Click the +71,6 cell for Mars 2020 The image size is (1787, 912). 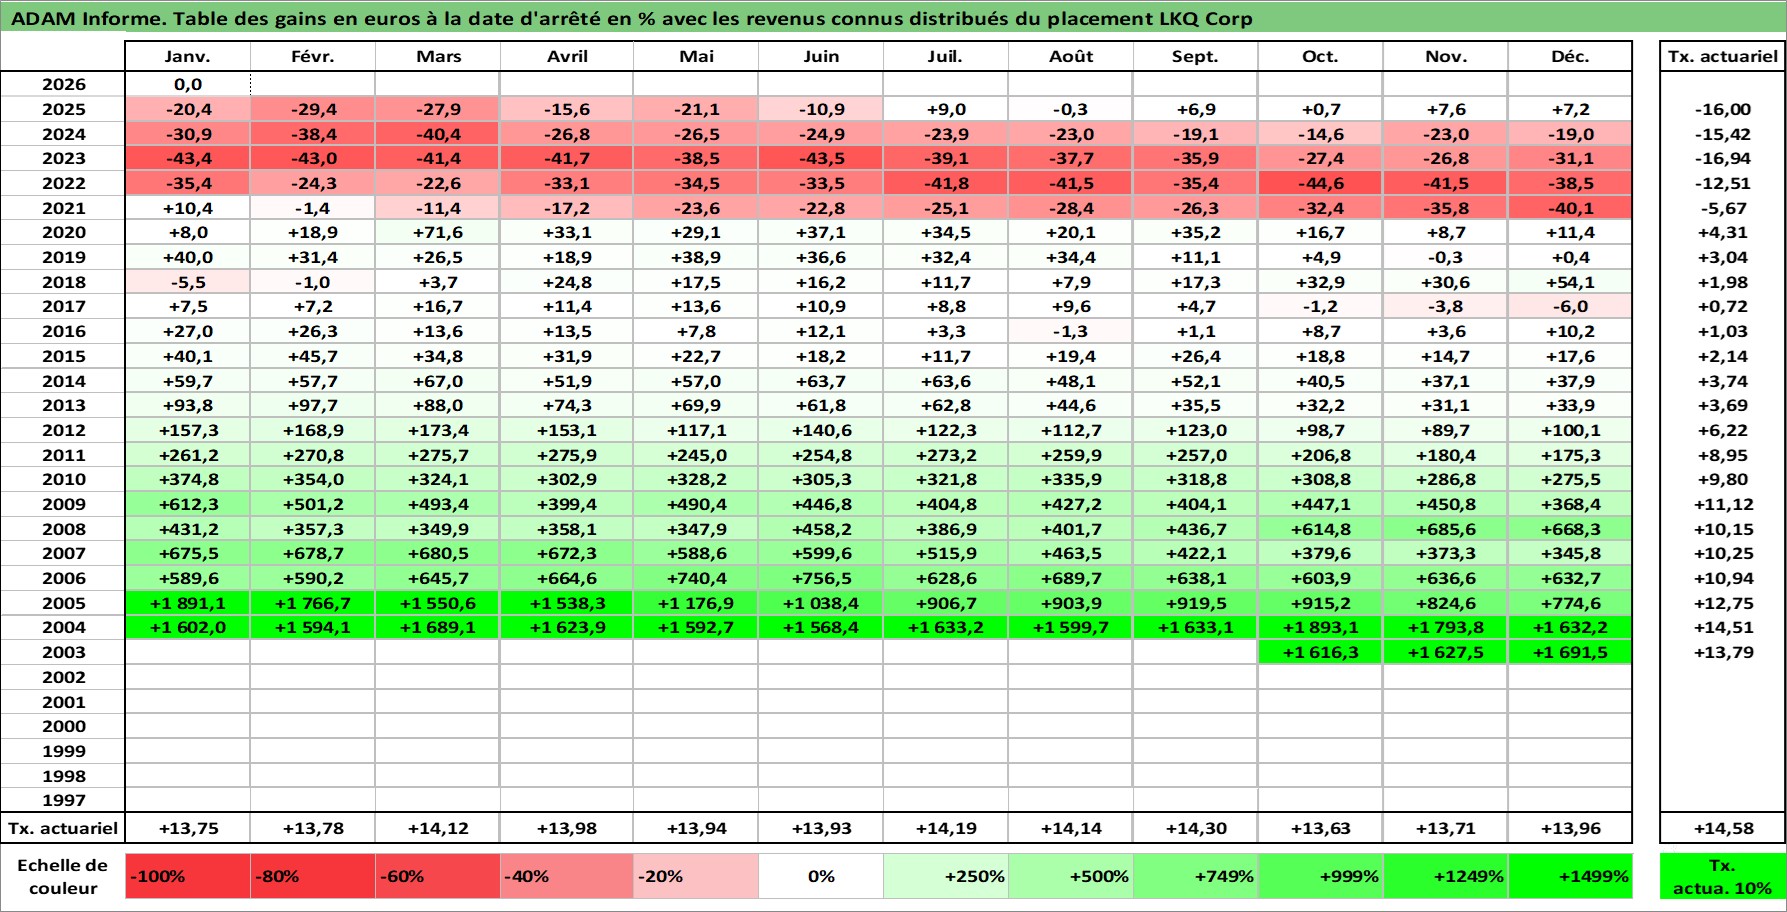coord(438,232)
